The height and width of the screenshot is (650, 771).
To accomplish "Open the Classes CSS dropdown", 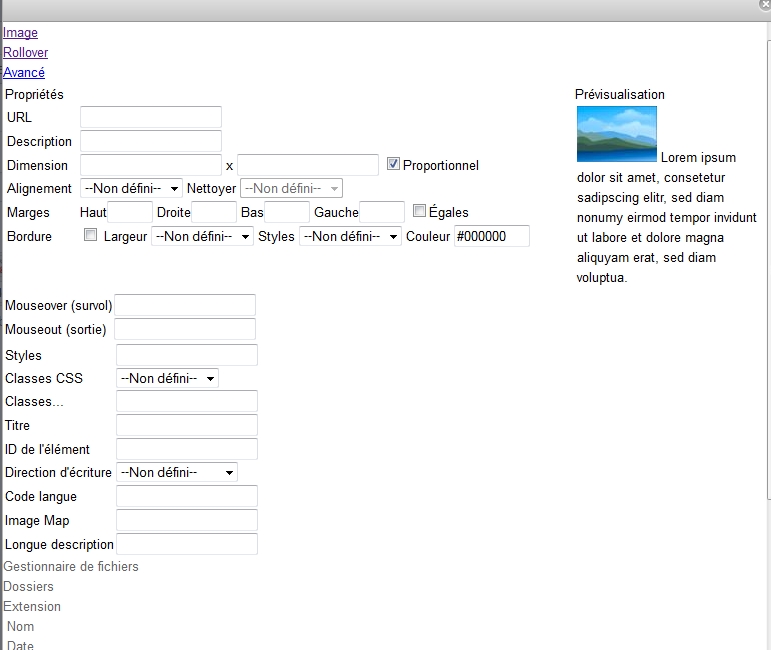I will 167,378.
